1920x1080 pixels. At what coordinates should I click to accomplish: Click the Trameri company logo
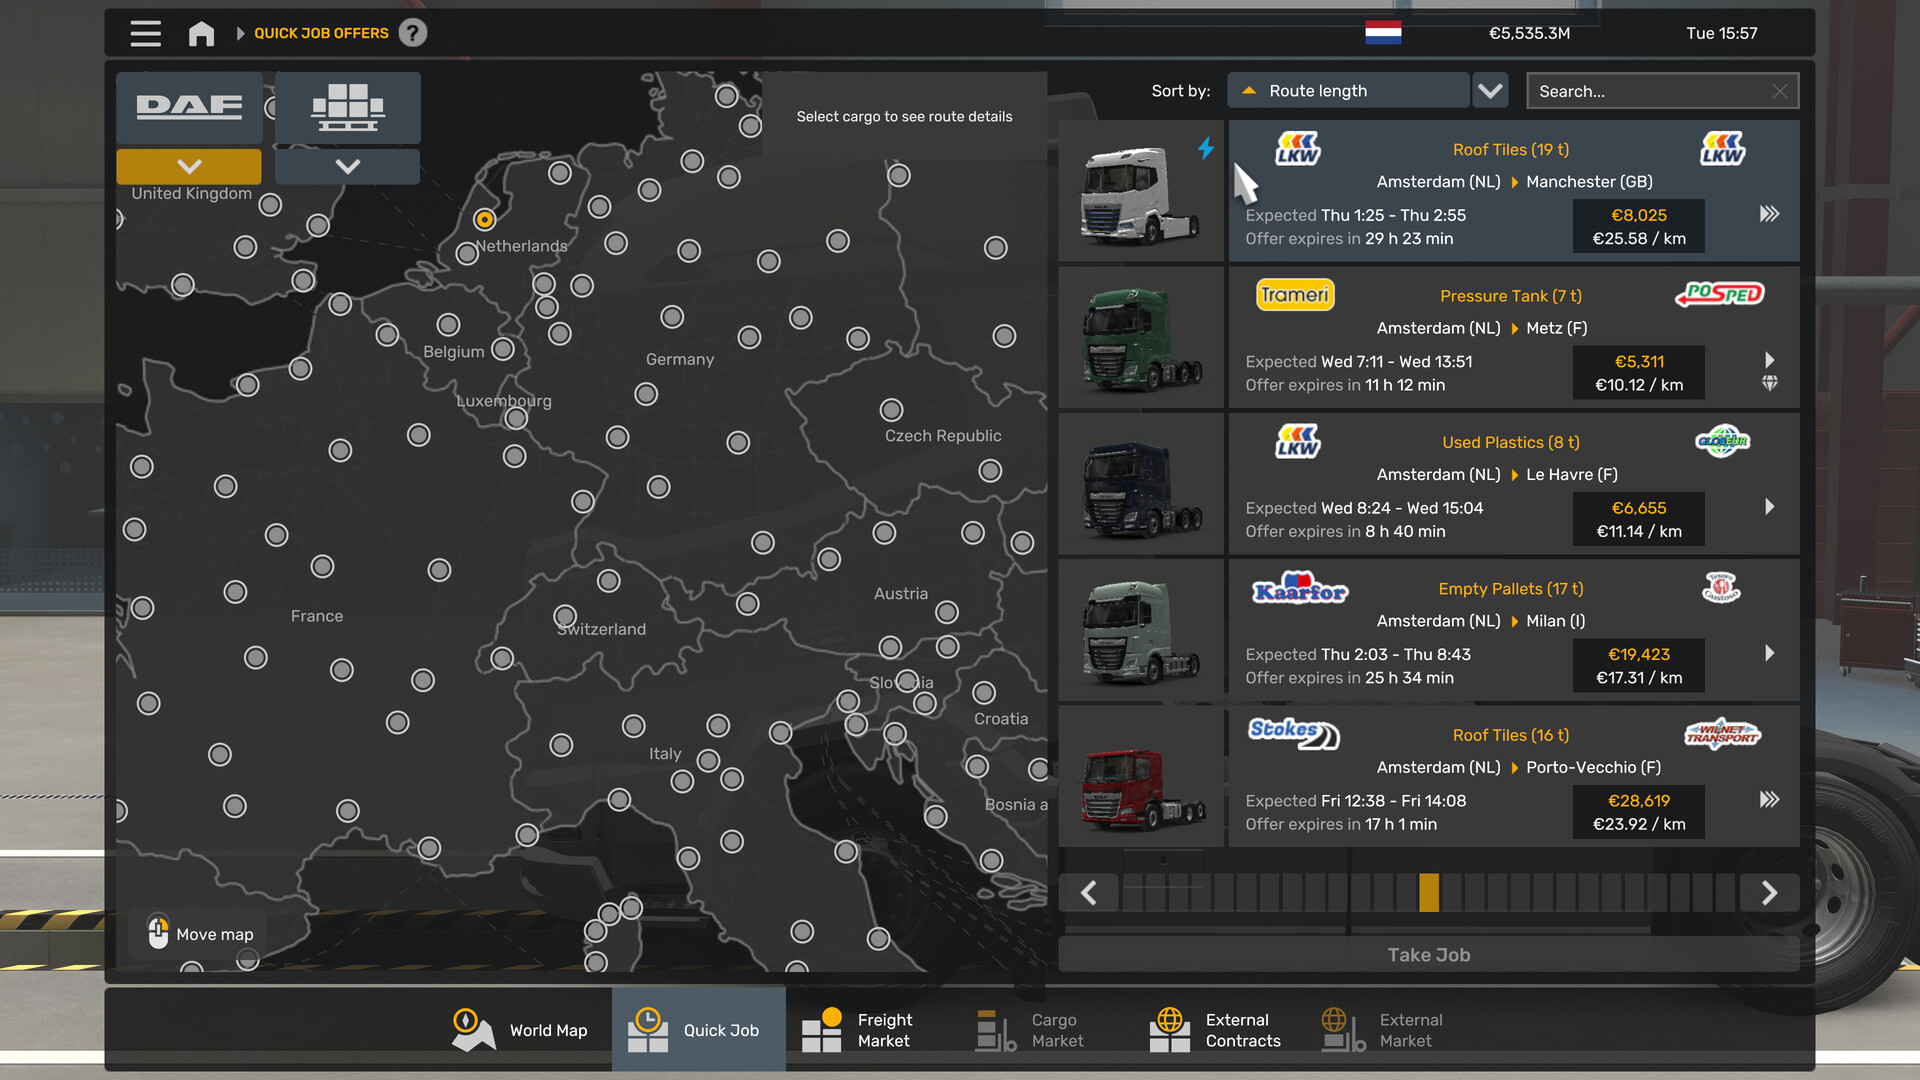[1294, 294]
